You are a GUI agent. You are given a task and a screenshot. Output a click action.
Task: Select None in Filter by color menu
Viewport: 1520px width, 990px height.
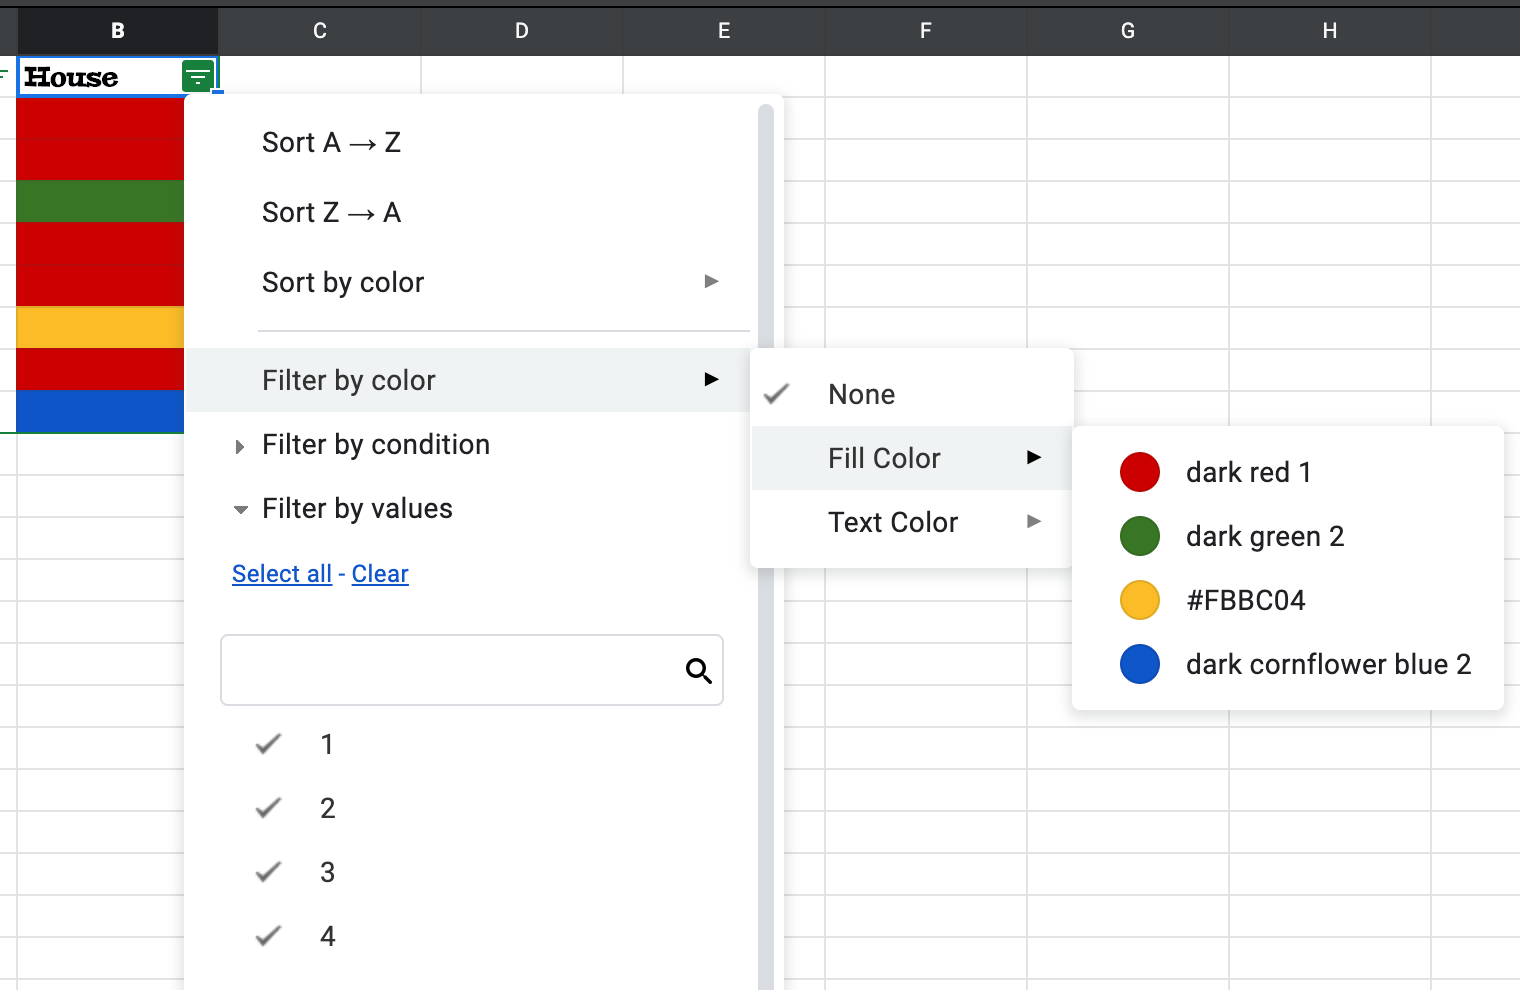[861, 394]
